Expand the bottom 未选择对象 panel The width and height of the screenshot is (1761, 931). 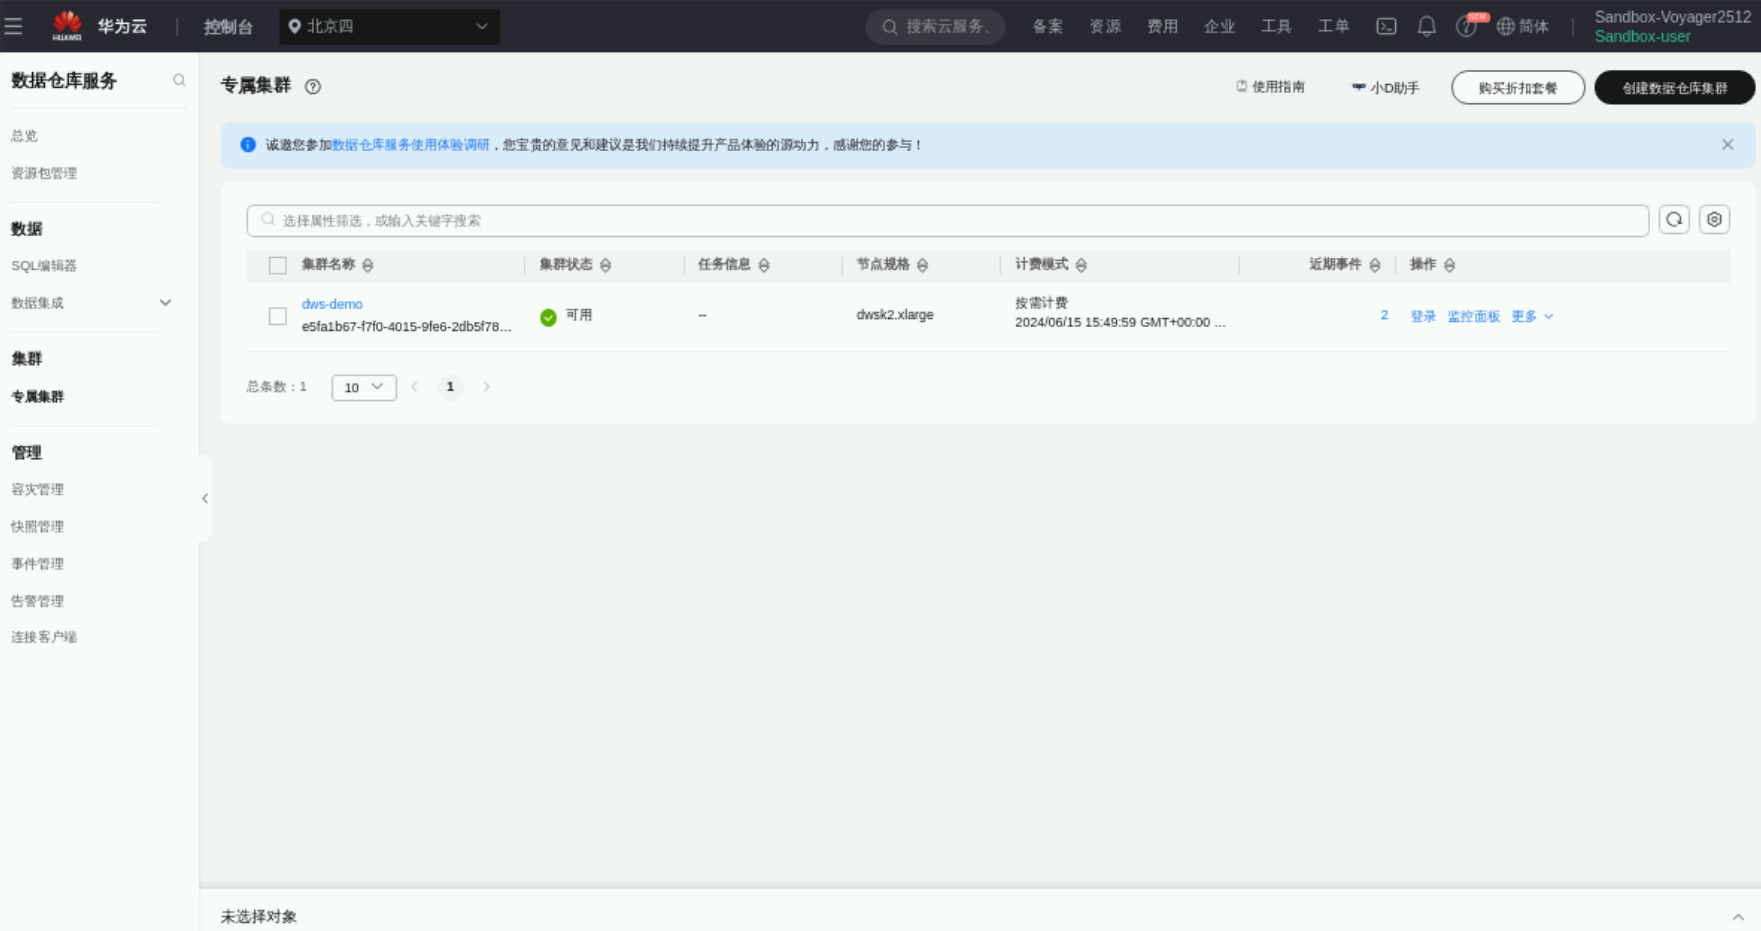(x=1737, y=917)
